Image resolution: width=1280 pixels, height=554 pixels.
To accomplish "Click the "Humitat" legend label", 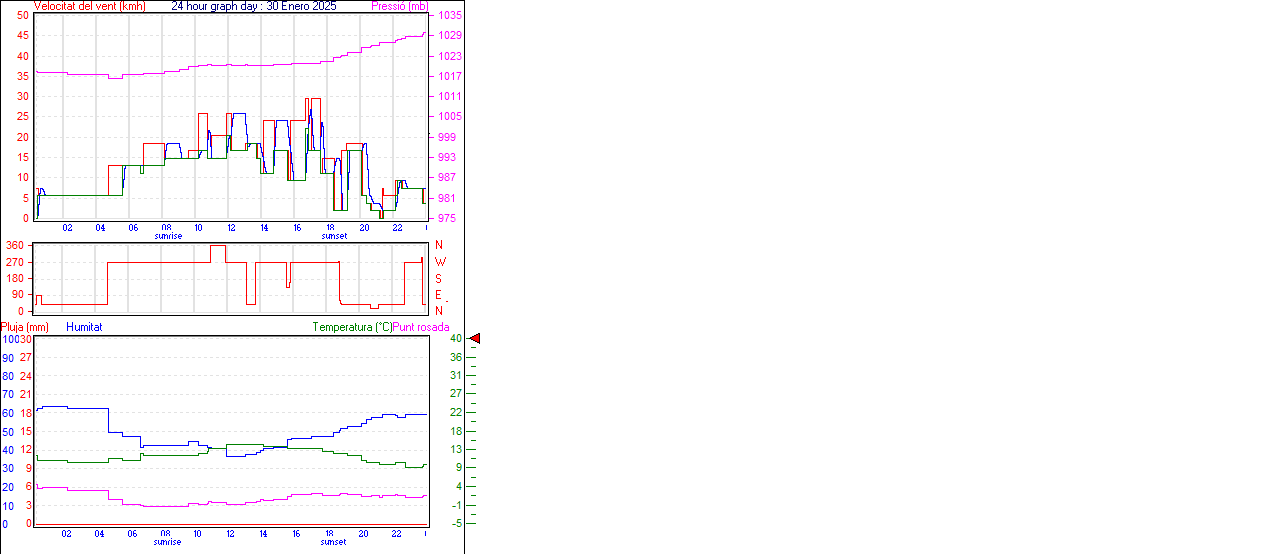I will point(84,327).
